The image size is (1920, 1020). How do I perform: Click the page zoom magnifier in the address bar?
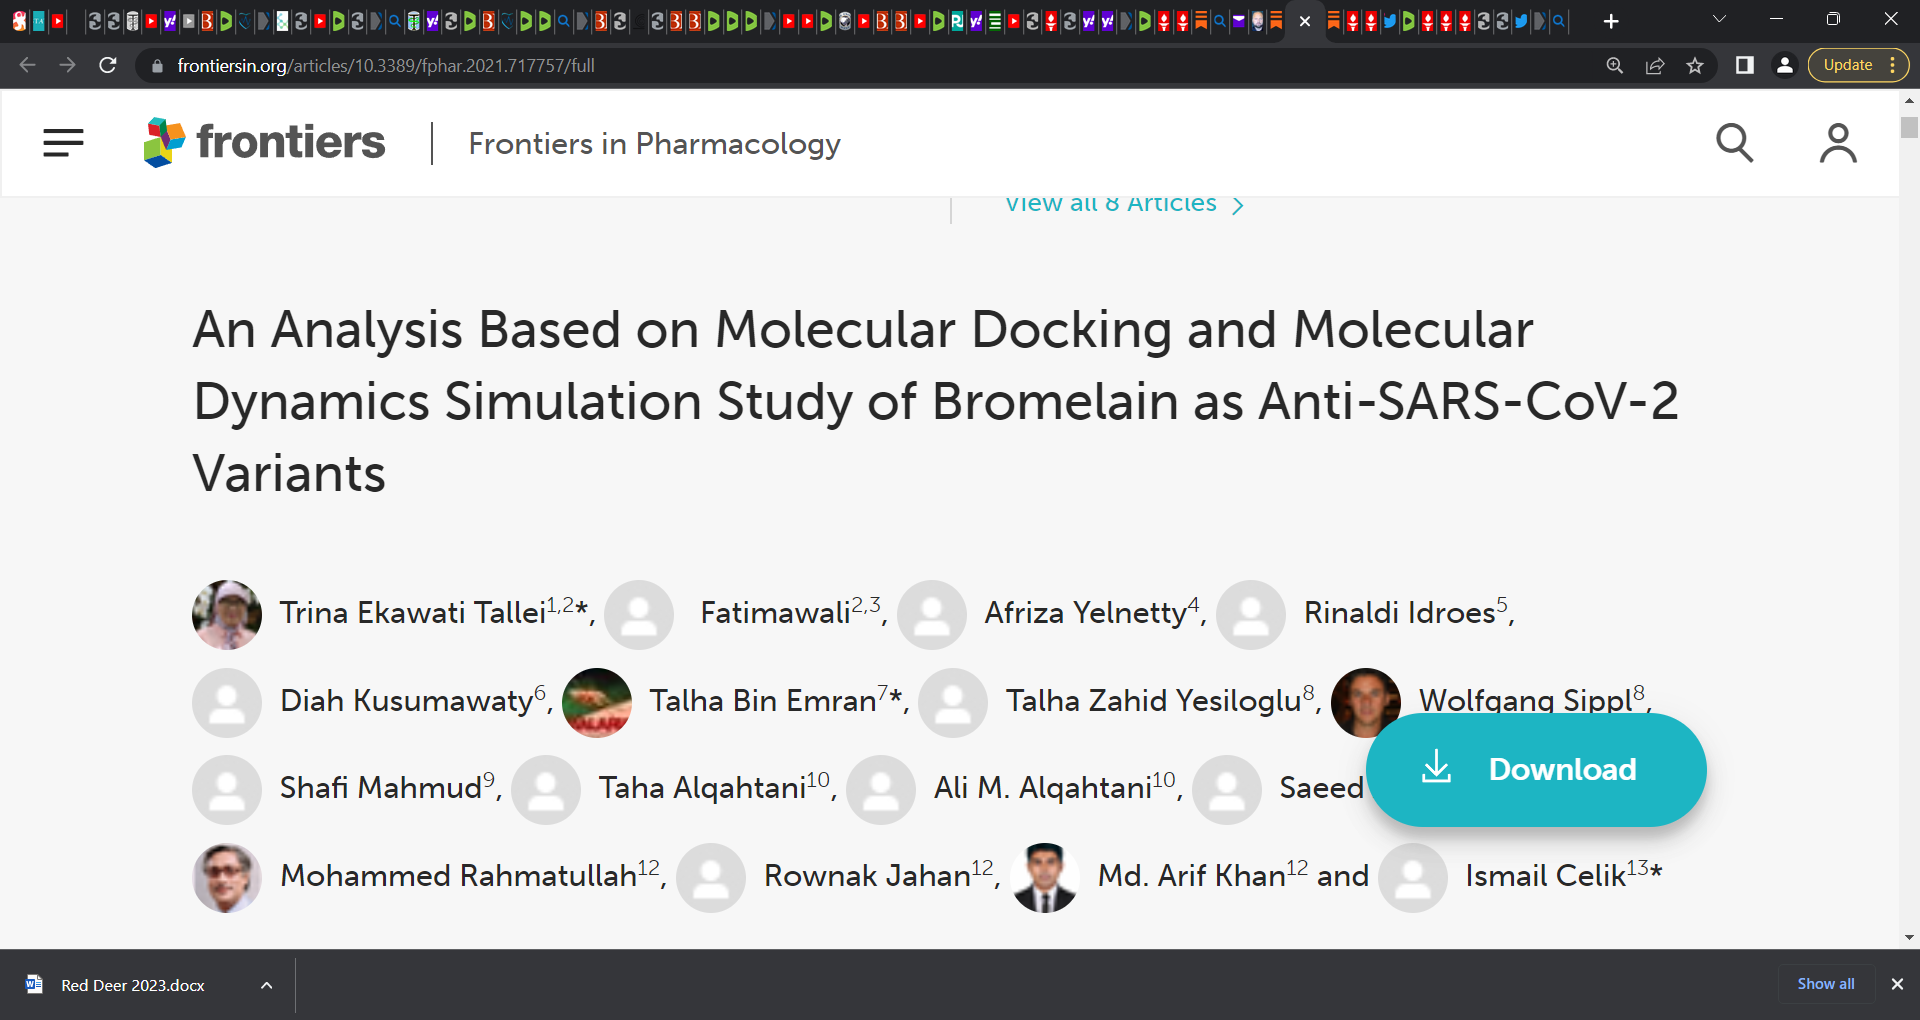point(1616,65)
